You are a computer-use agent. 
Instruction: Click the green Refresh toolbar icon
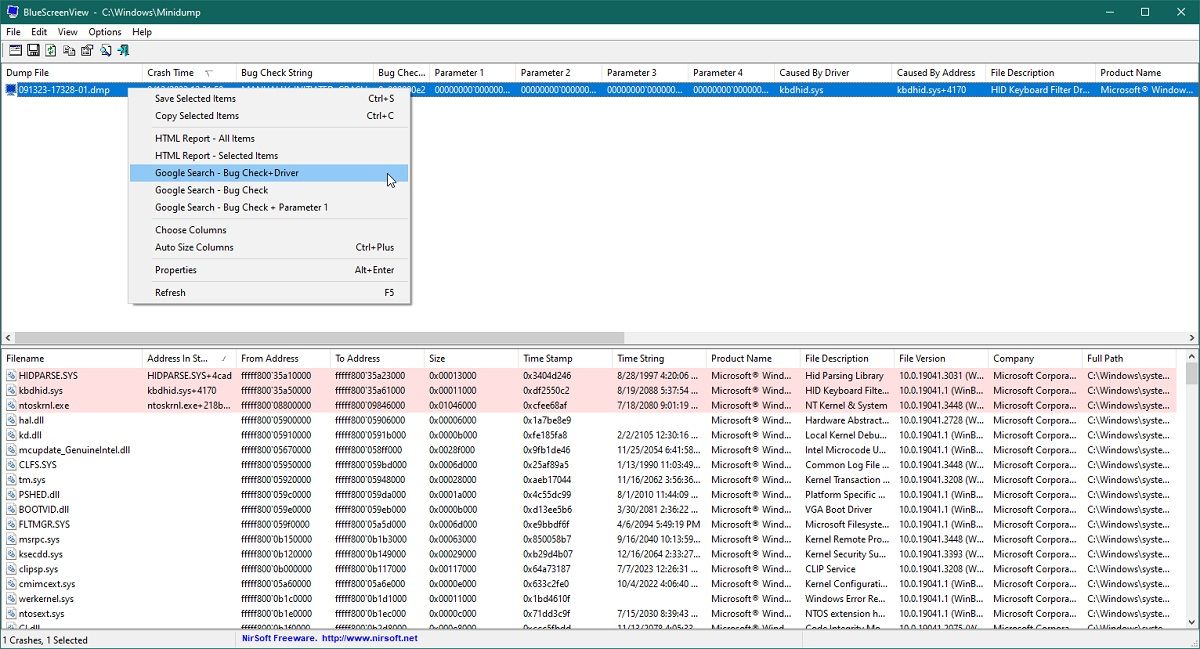point(51,50)
